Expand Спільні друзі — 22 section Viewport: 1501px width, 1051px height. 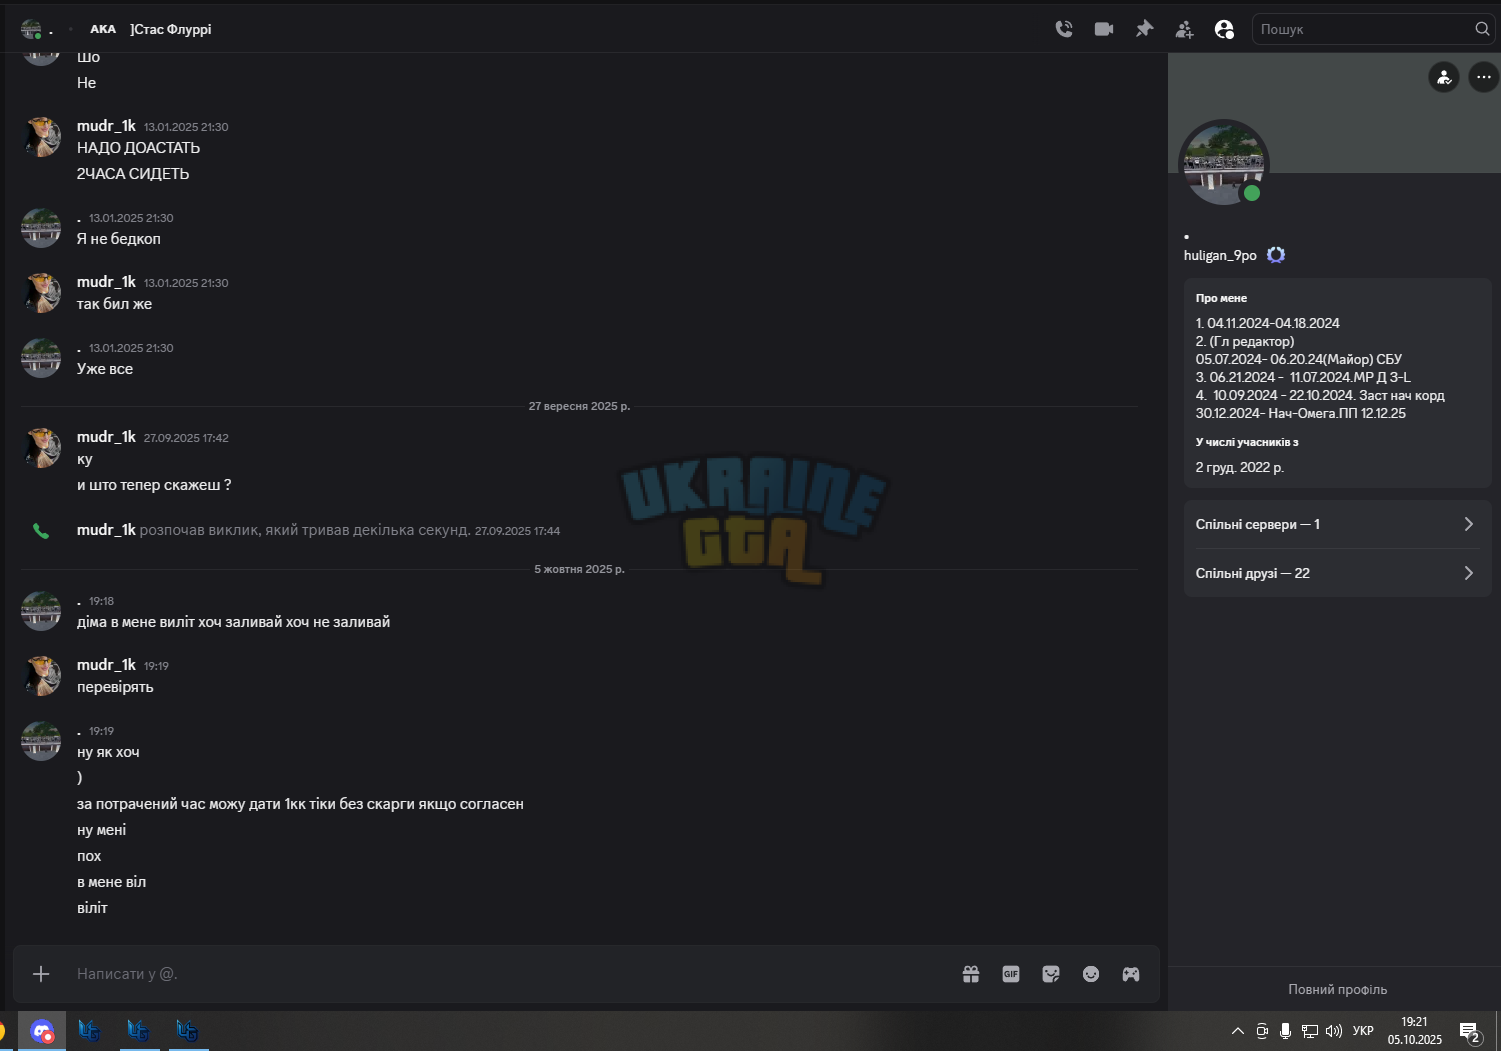(1337, 573)
